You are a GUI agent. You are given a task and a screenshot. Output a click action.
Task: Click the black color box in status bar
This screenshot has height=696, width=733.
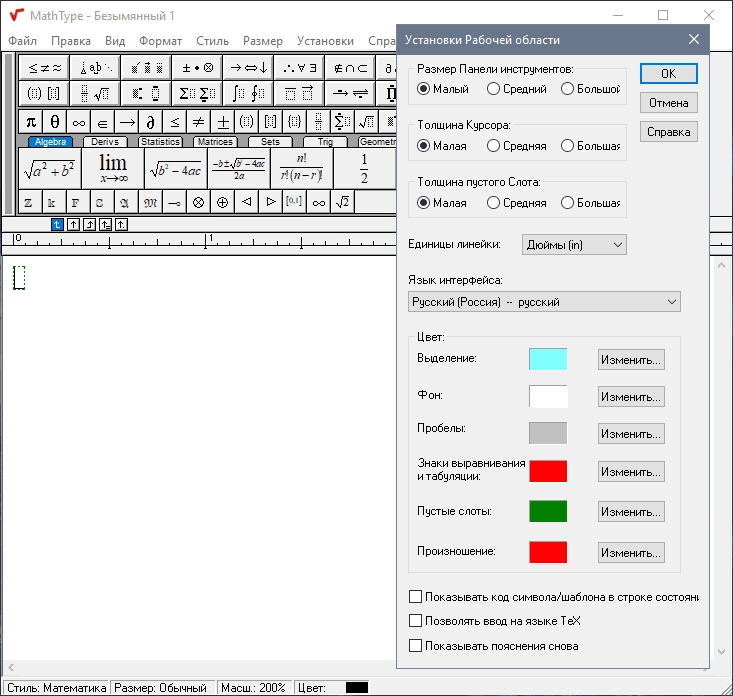(x=357, y=688)
